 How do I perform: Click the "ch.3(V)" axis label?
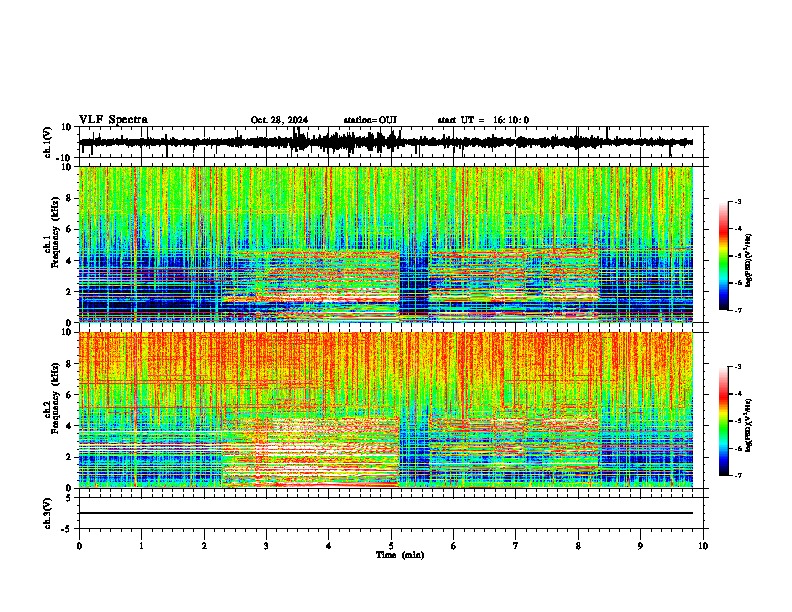click(x=48, y=514)
